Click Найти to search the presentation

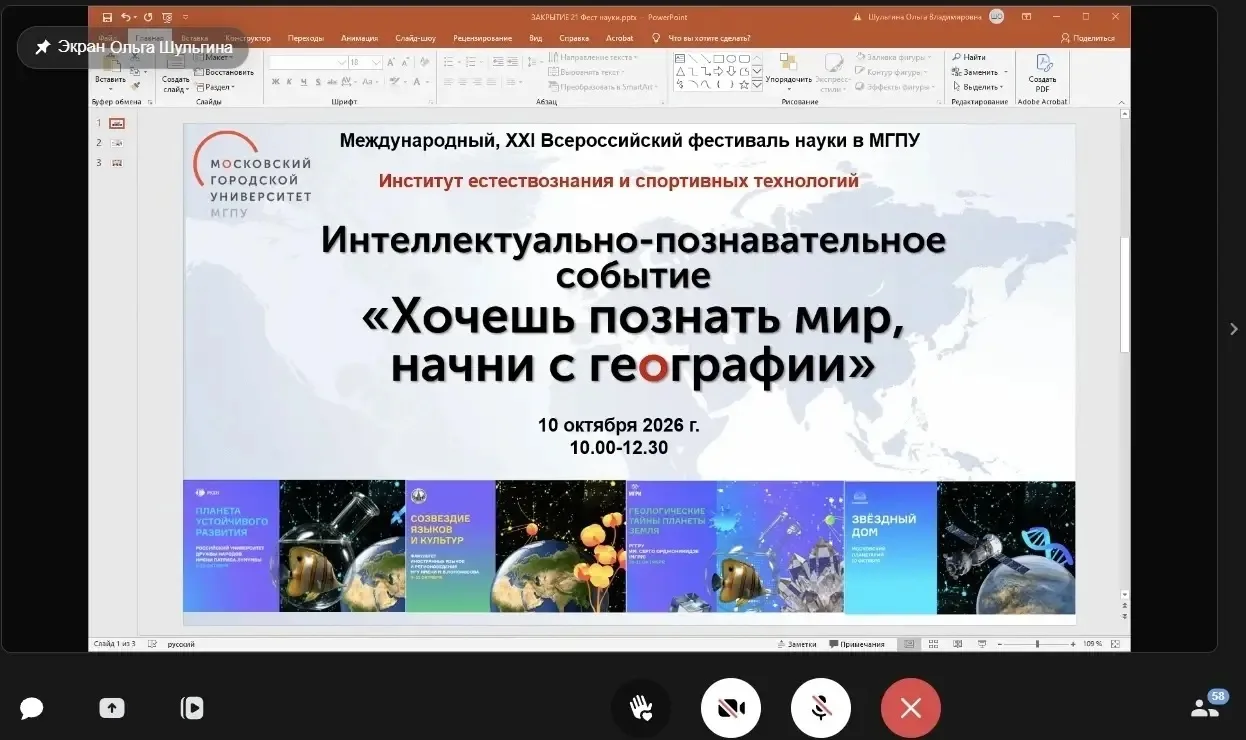(968, 57)
